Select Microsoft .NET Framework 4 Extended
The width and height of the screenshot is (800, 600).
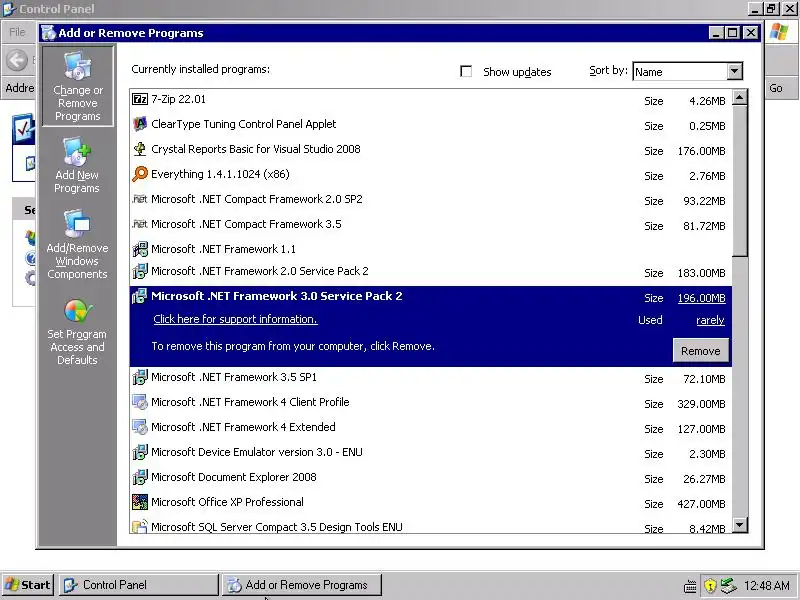point(431,428)
